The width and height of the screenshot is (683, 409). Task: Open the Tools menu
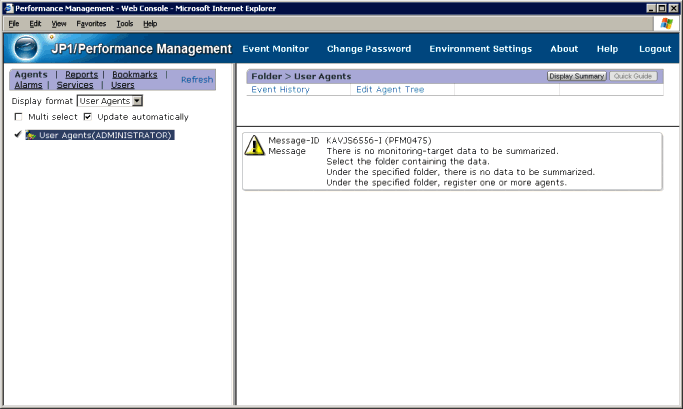(125, 24)
